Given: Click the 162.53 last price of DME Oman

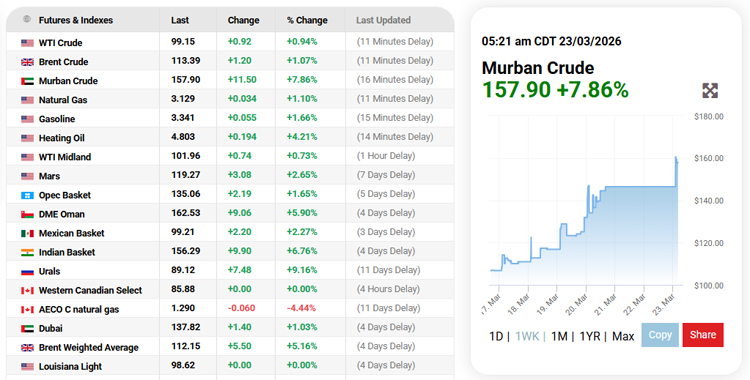Looking at the screenshot, I should pyautogui.click(x=186, y=212).
